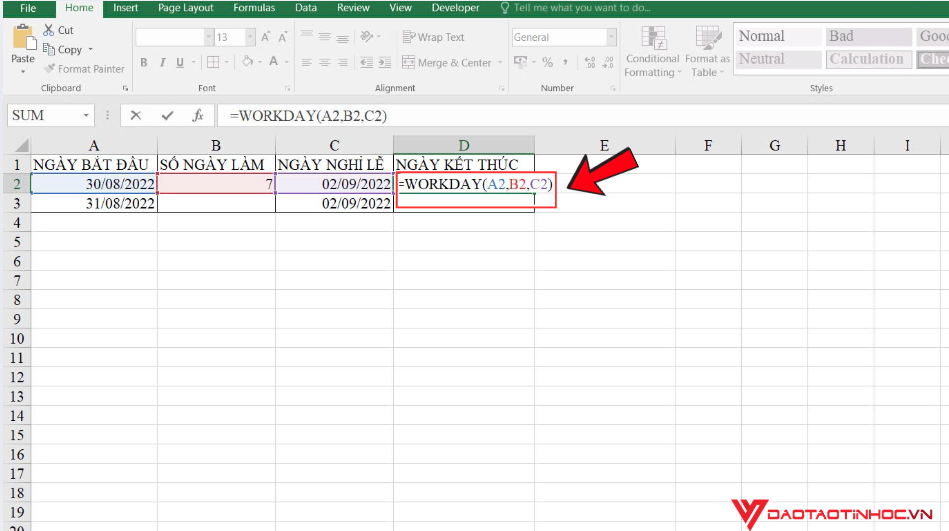949x531 pixels.
Task: Click the Insert Function fx icon
Action: click(x=198, y=115)
